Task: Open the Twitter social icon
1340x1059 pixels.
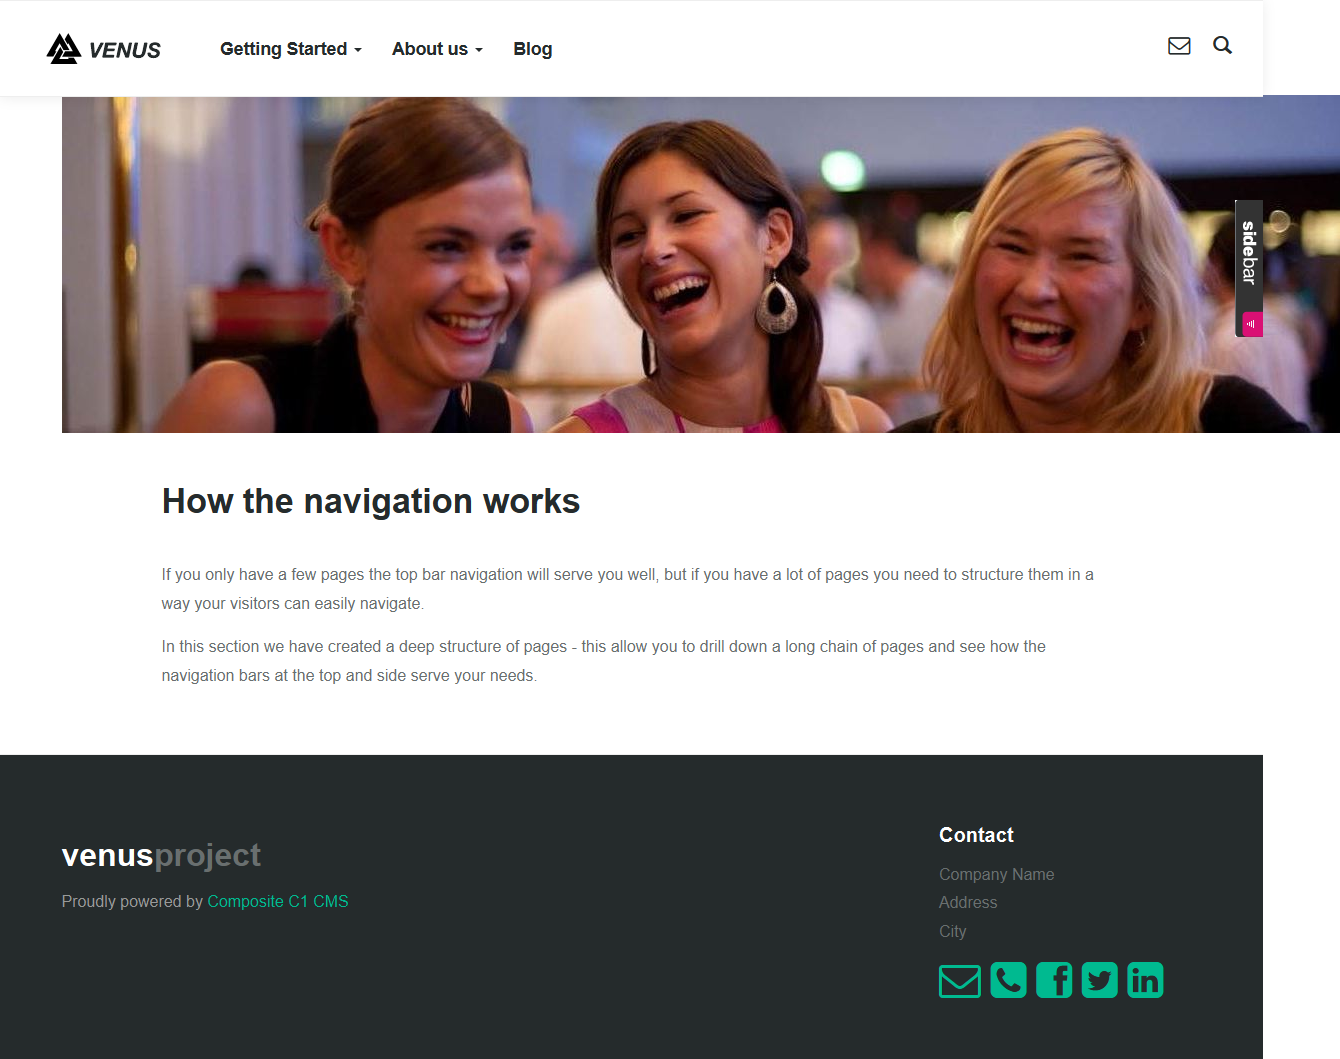Action: tap(1099, 980)
